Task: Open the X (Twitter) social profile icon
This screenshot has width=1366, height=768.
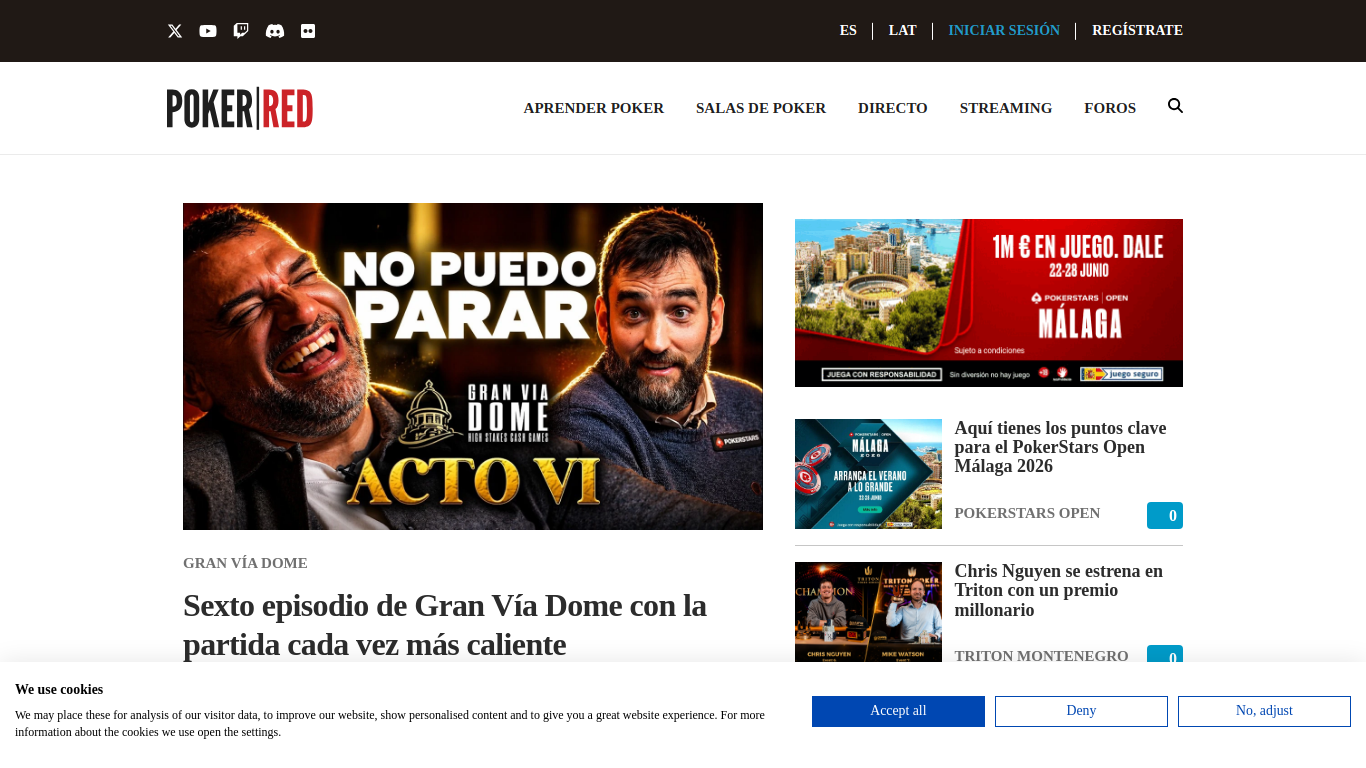Action: [175, 31]
